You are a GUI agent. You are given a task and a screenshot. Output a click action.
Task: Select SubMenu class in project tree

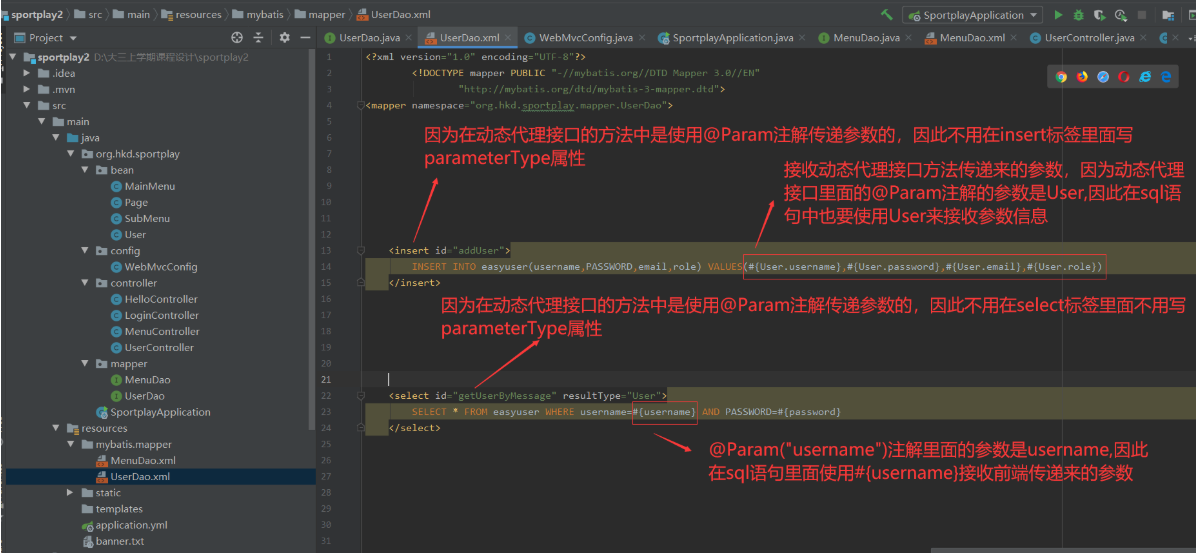coord(140,218)
